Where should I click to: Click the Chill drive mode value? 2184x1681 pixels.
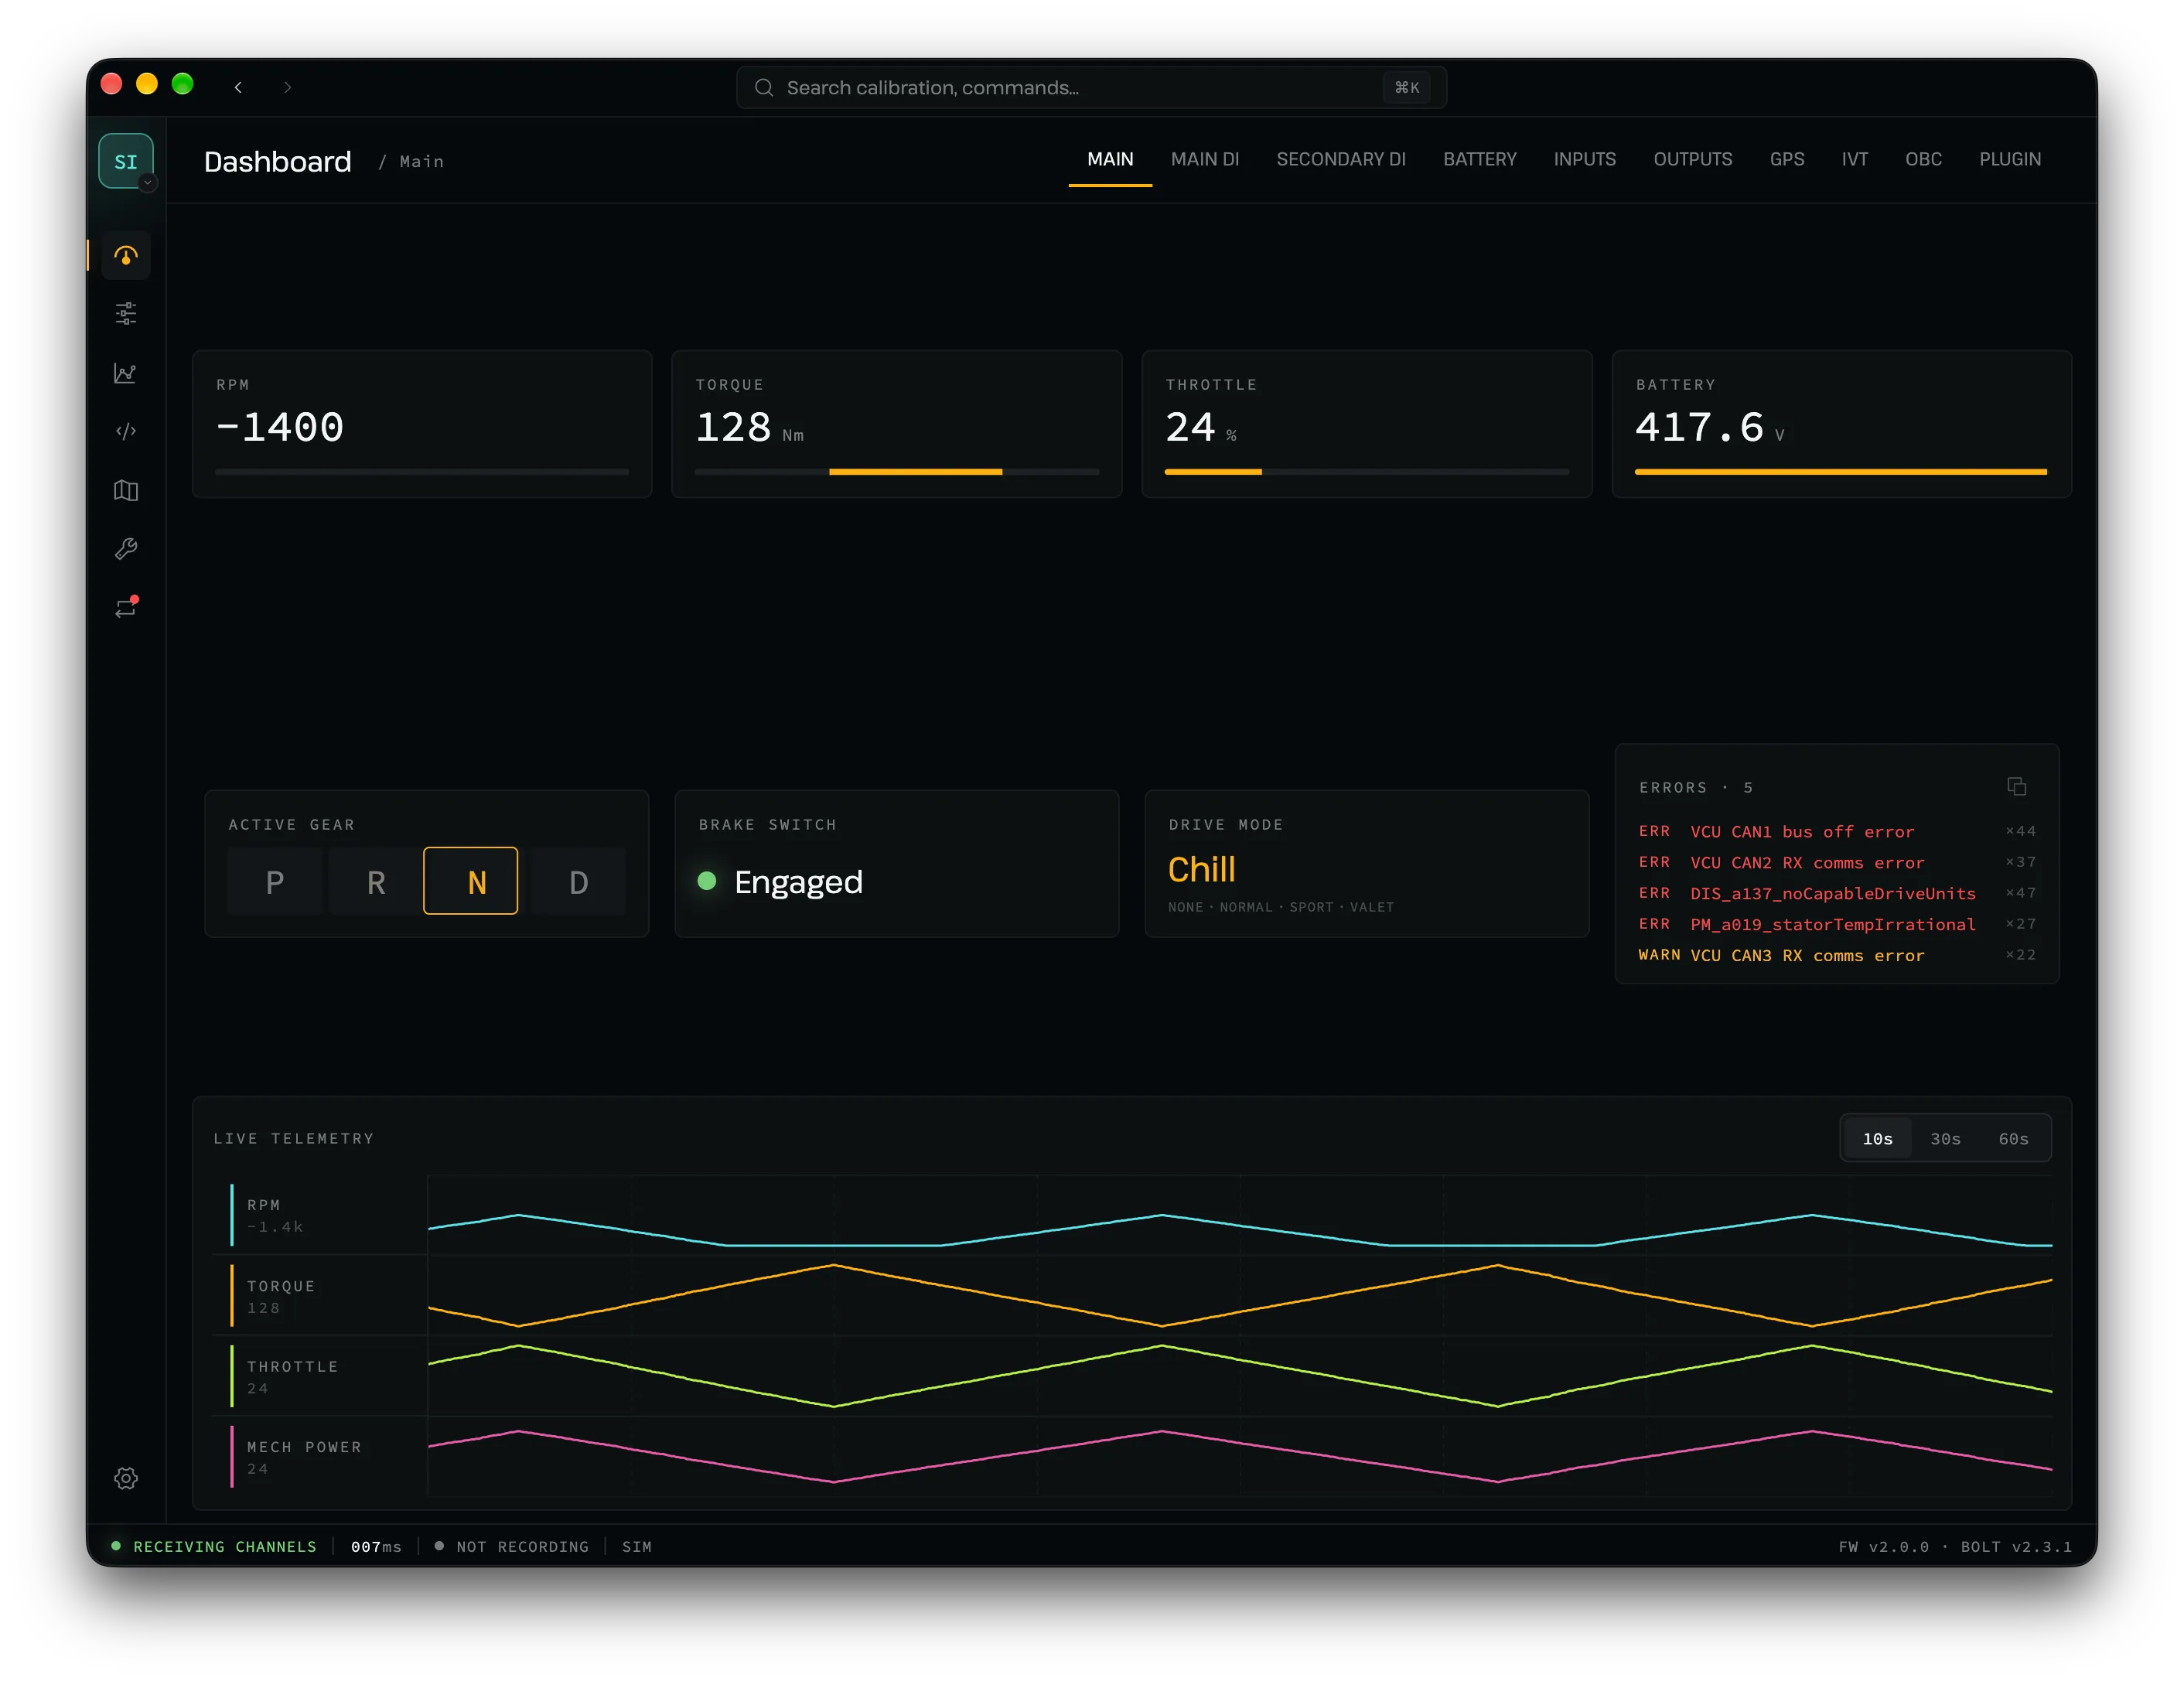(x=1201, y=869)
